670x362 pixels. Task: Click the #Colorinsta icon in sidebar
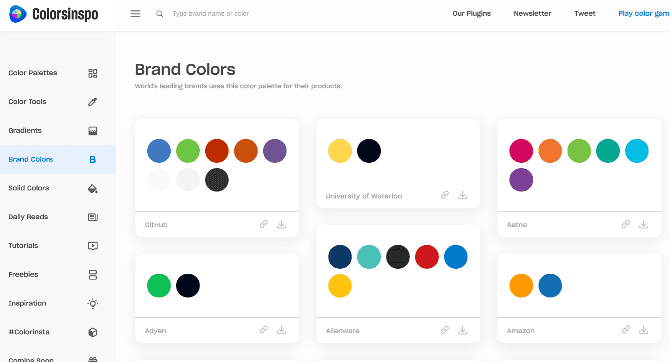click(93, 332)
